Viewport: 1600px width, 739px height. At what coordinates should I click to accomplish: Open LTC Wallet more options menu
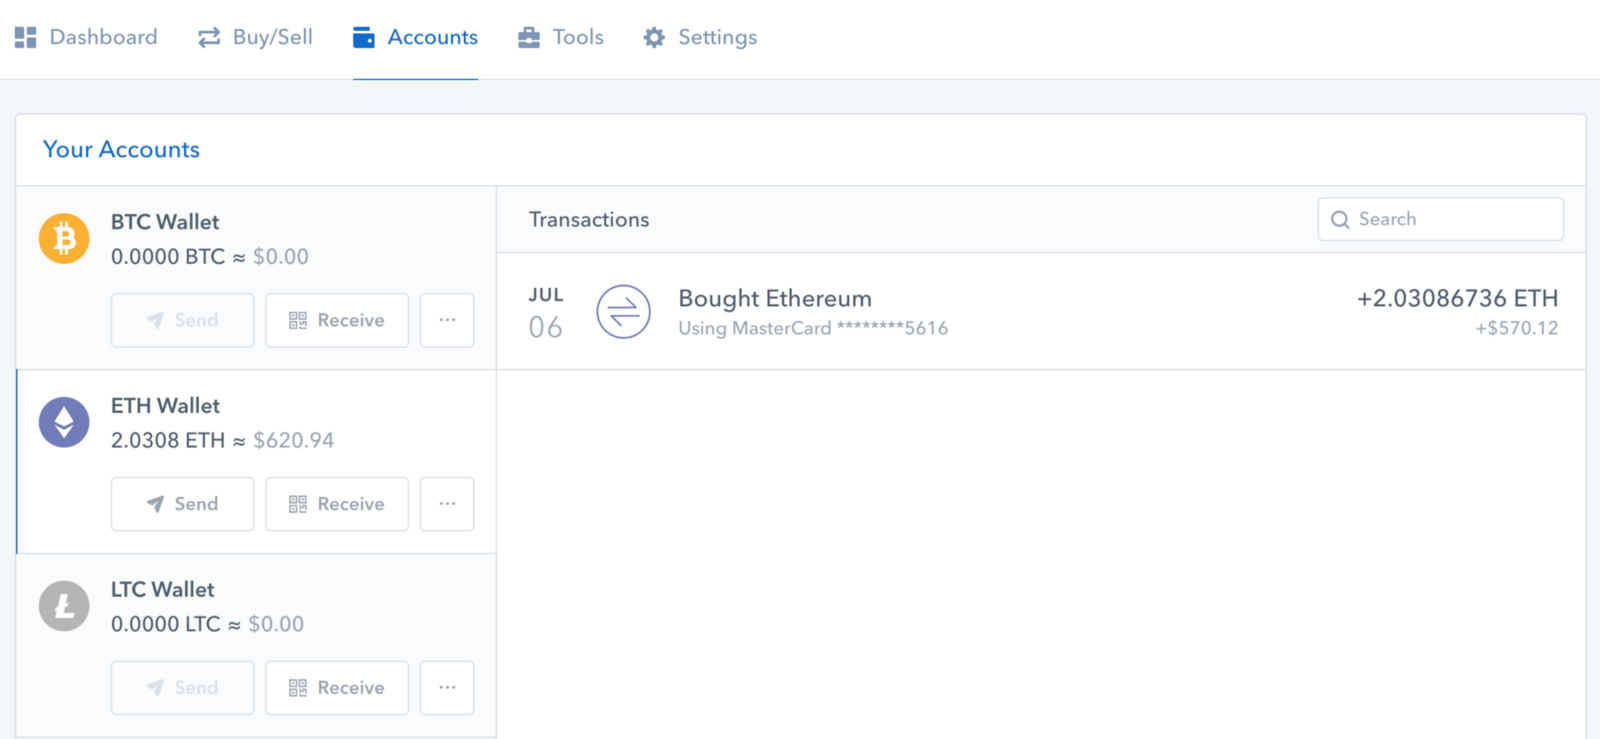447,688
